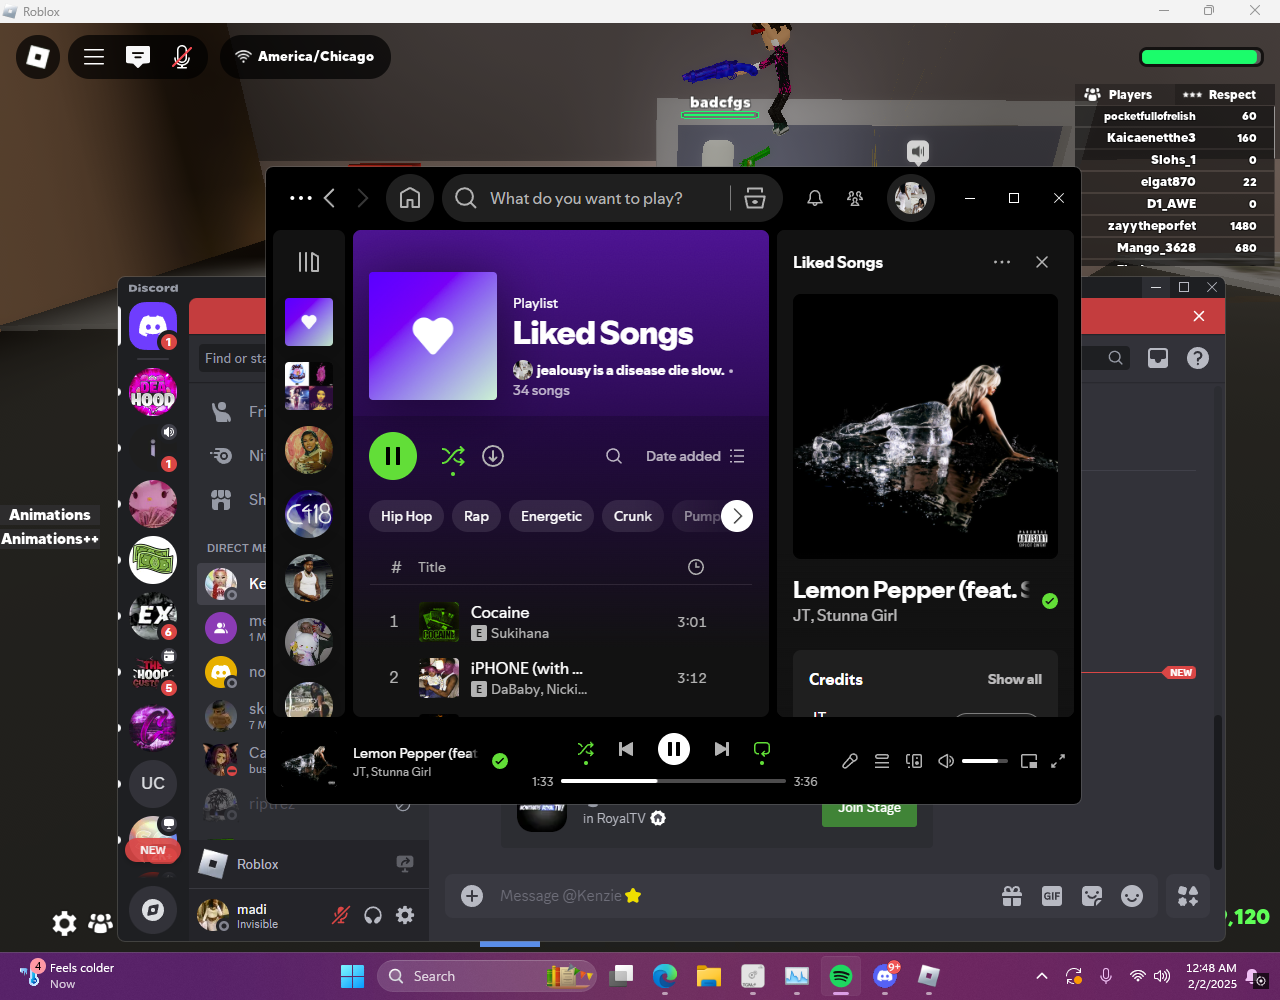The width and height of the screenshot is (1280, 1000).
Task: Open the UC server in Discord
Action: pos(153,783)
